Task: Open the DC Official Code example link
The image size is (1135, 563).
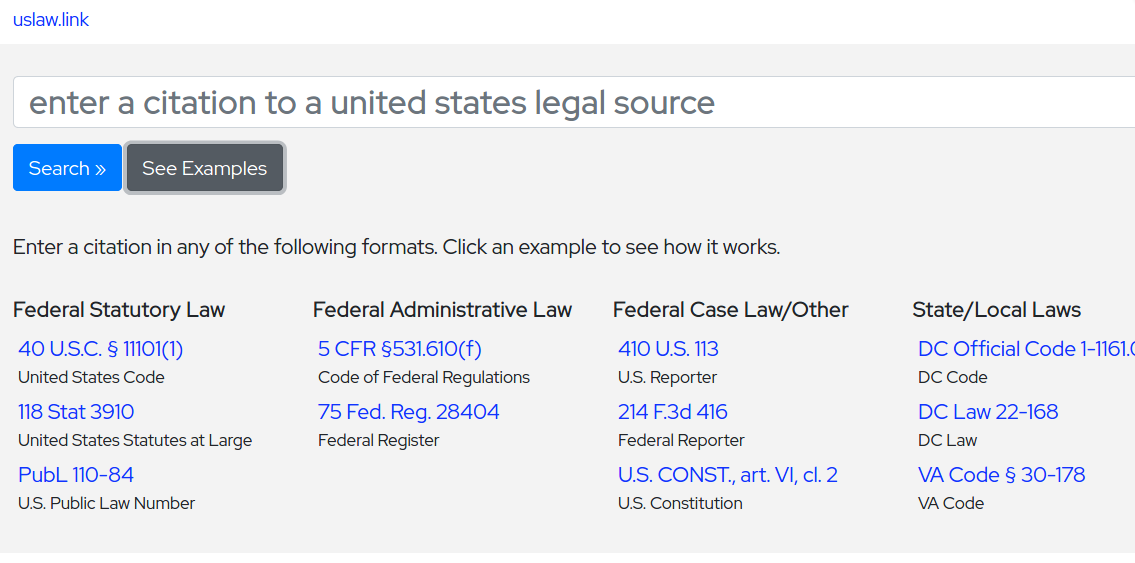Action: click(x=1026, y=349)
